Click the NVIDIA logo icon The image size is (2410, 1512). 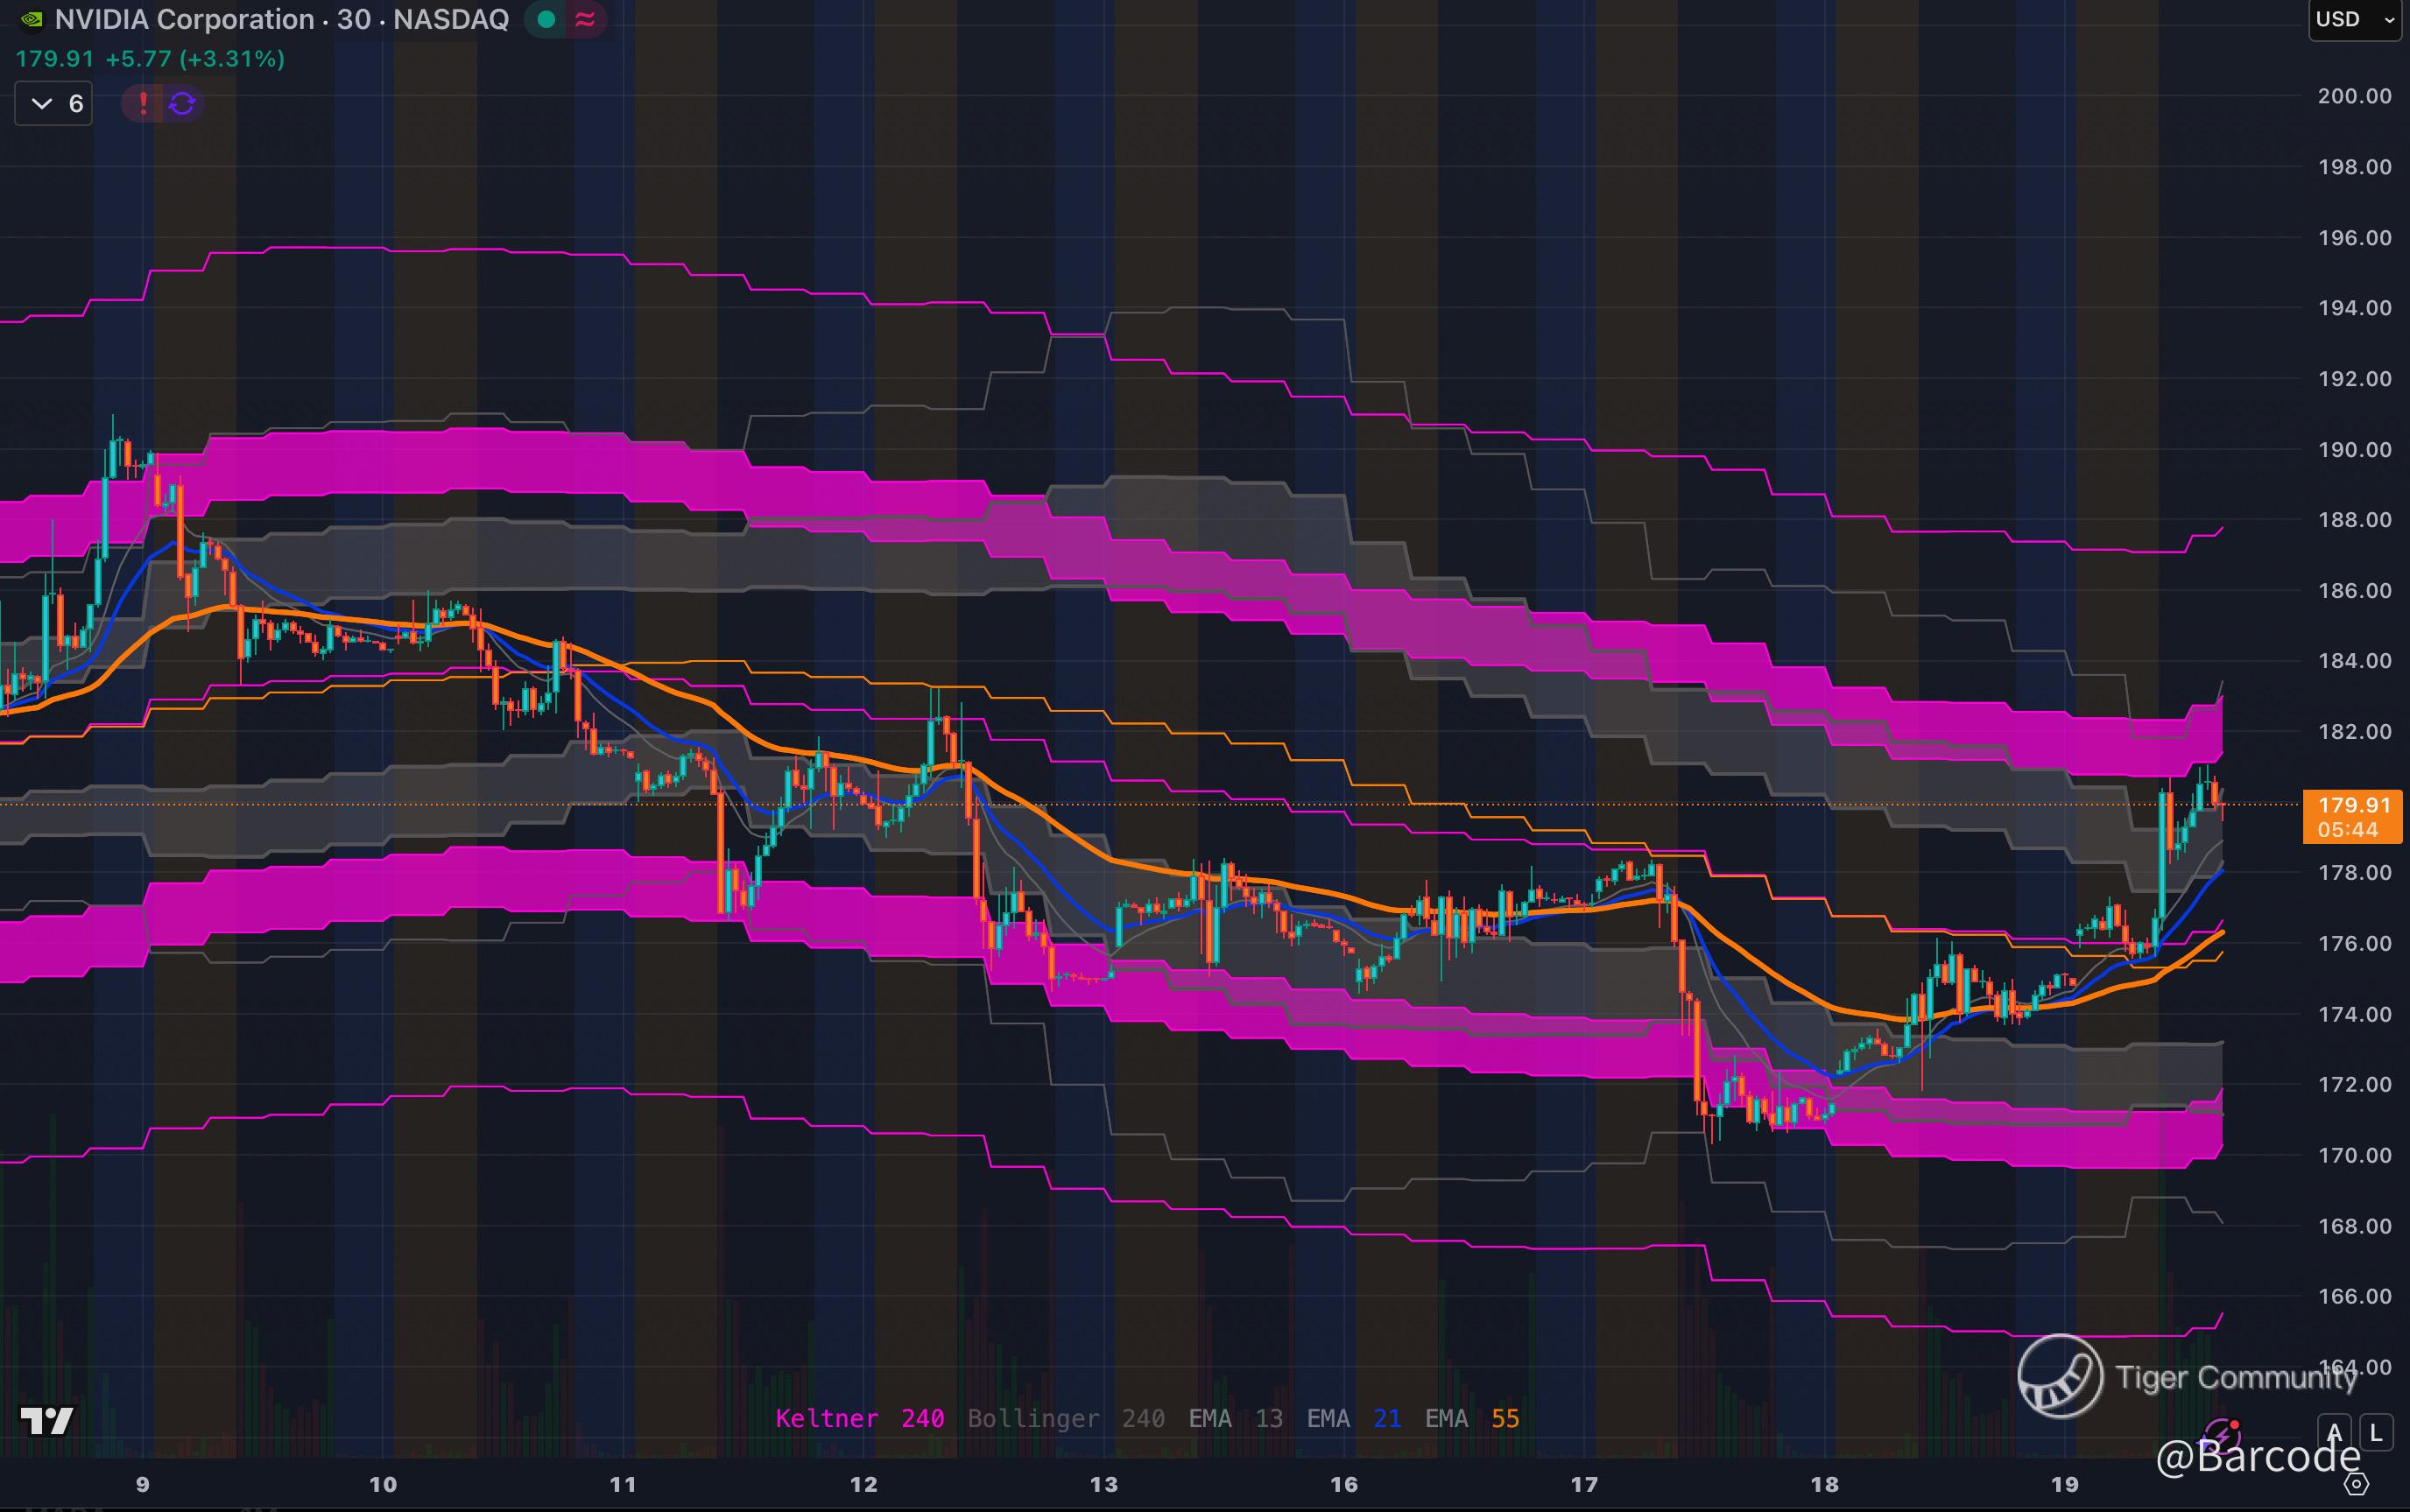[32, 19]
